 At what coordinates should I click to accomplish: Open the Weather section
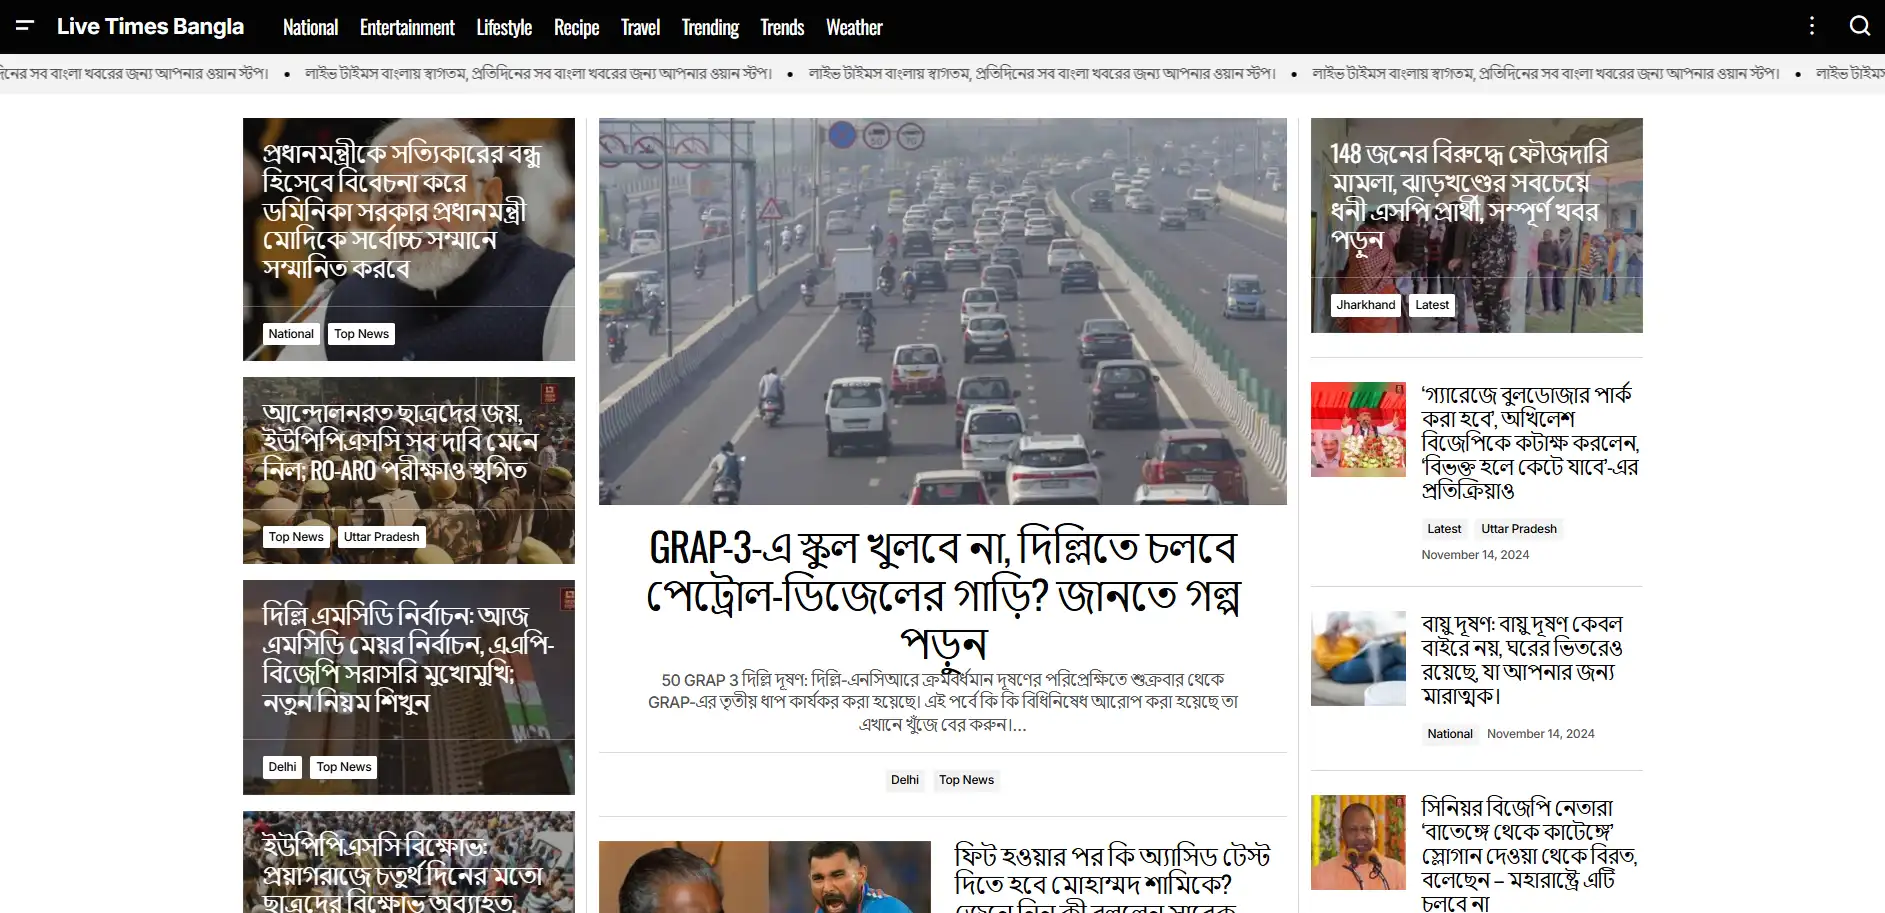[854, 28]
